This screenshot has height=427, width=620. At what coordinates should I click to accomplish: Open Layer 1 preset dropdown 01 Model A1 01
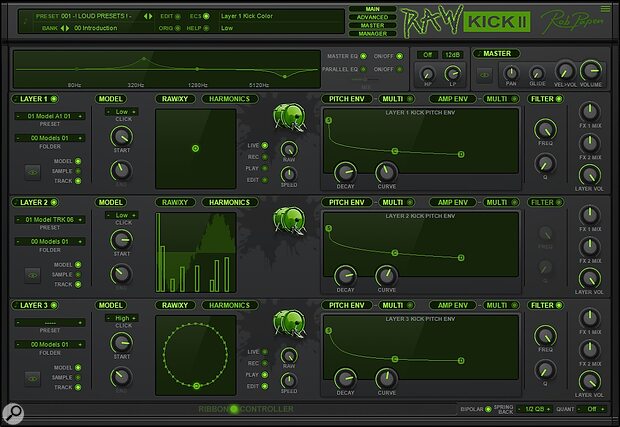50,116
